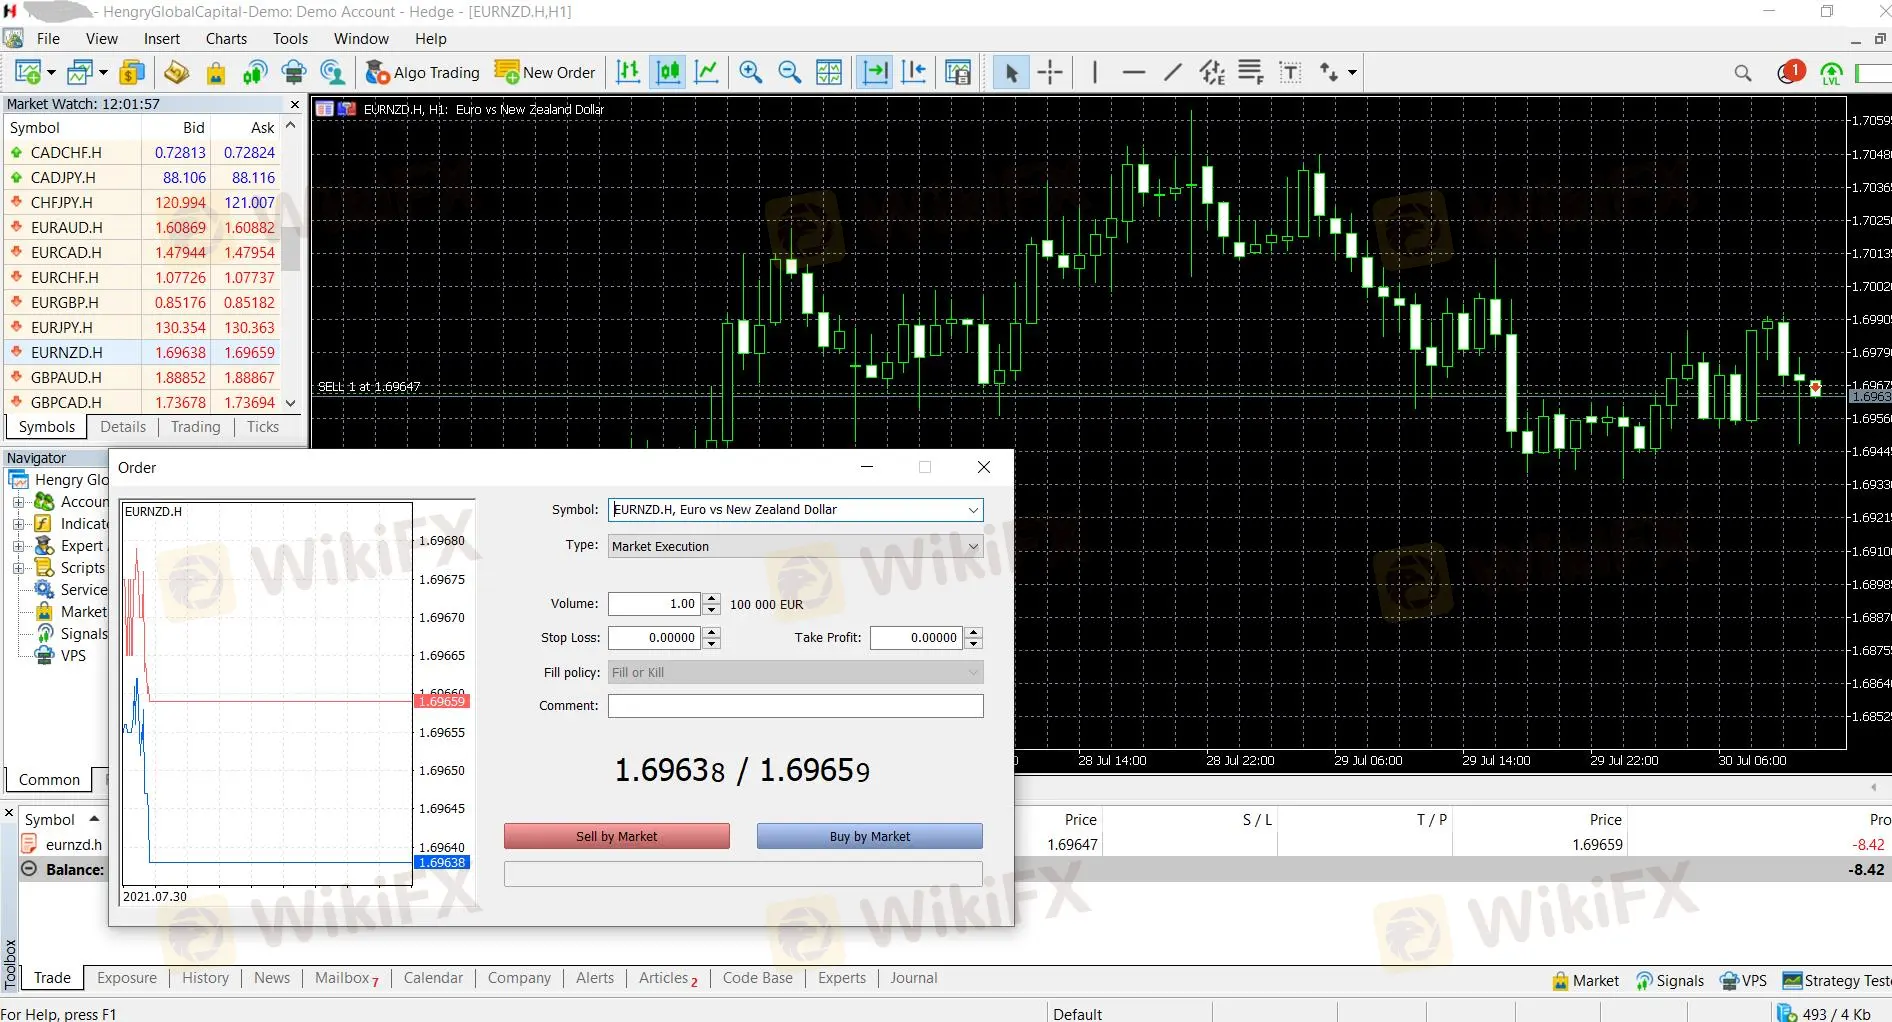
Task: Click the search magnifier icon
Action: click(1743, 73)
